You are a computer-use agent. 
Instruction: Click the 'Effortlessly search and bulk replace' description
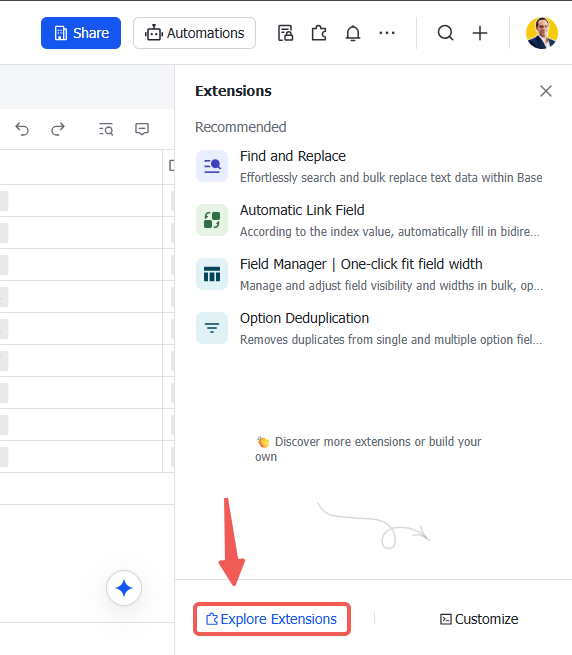(391, 178)
